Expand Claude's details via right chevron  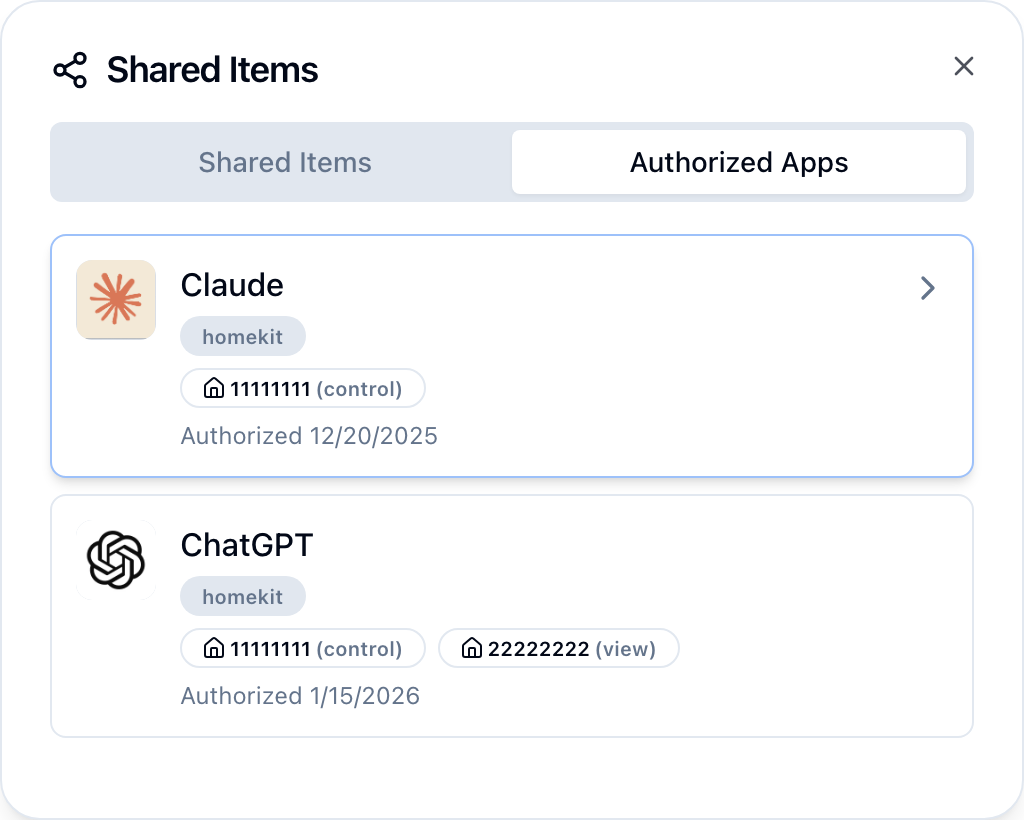coord(928,288)
